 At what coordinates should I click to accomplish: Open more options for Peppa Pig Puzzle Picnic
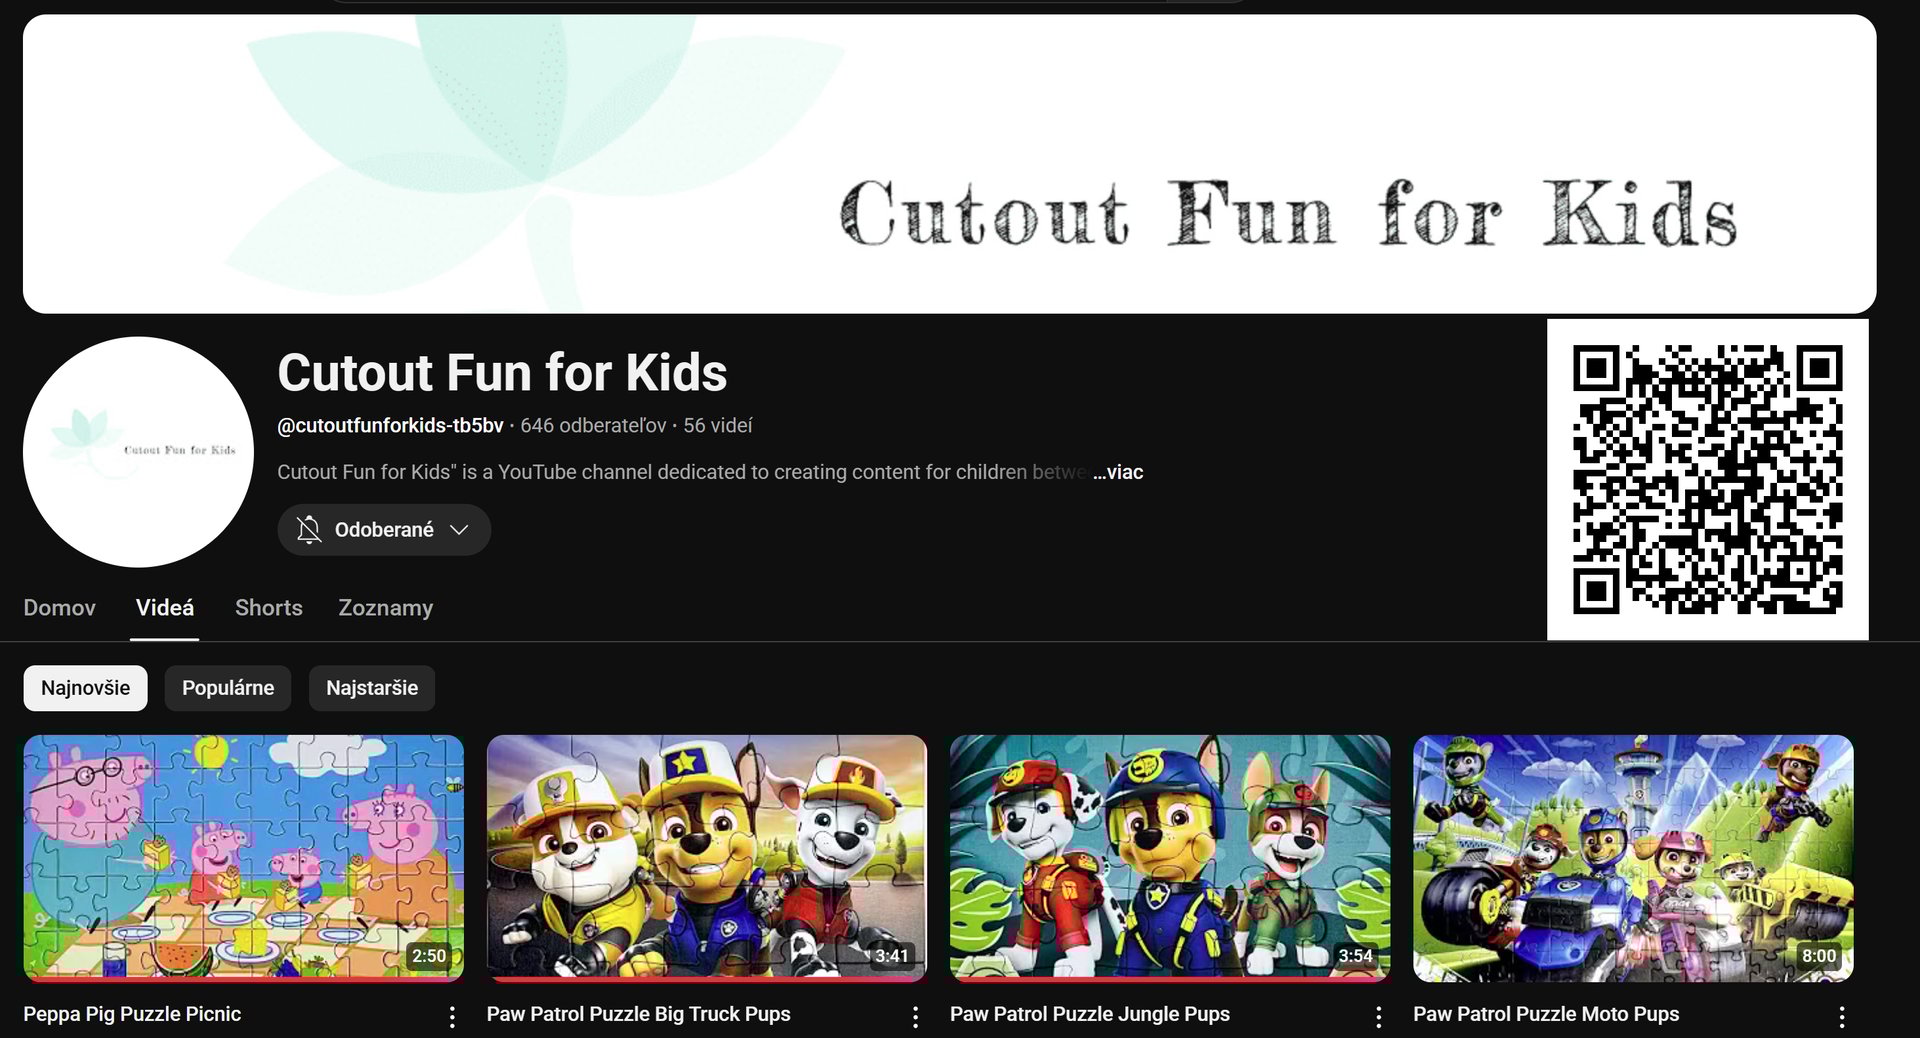pos(452,1017)
